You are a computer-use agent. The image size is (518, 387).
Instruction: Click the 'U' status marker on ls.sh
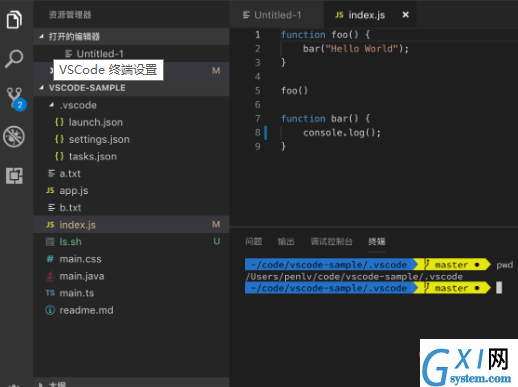(x=216, y=241)
